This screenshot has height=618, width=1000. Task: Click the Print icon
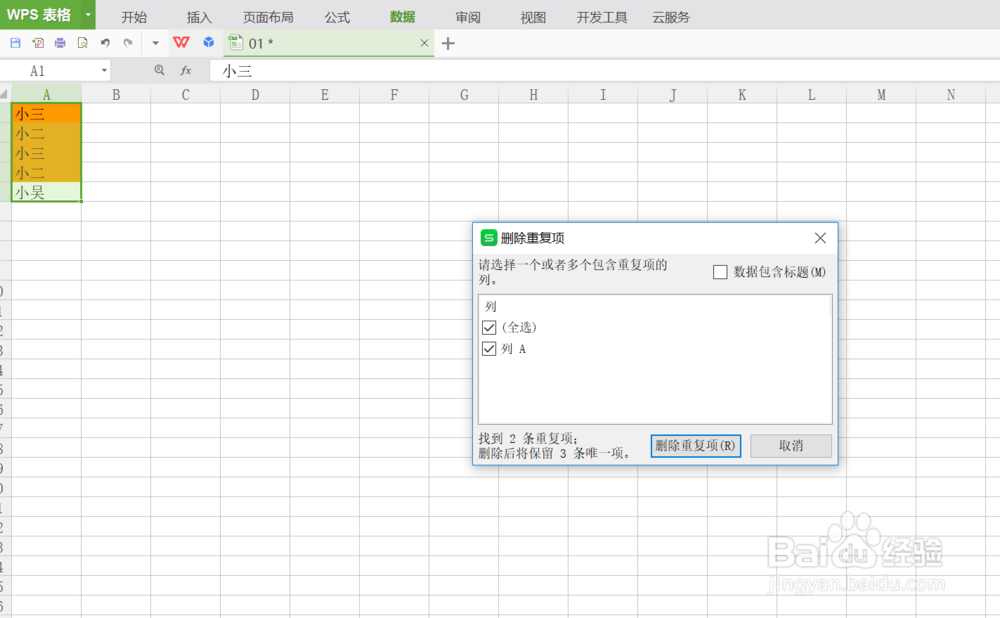[60, 43]
